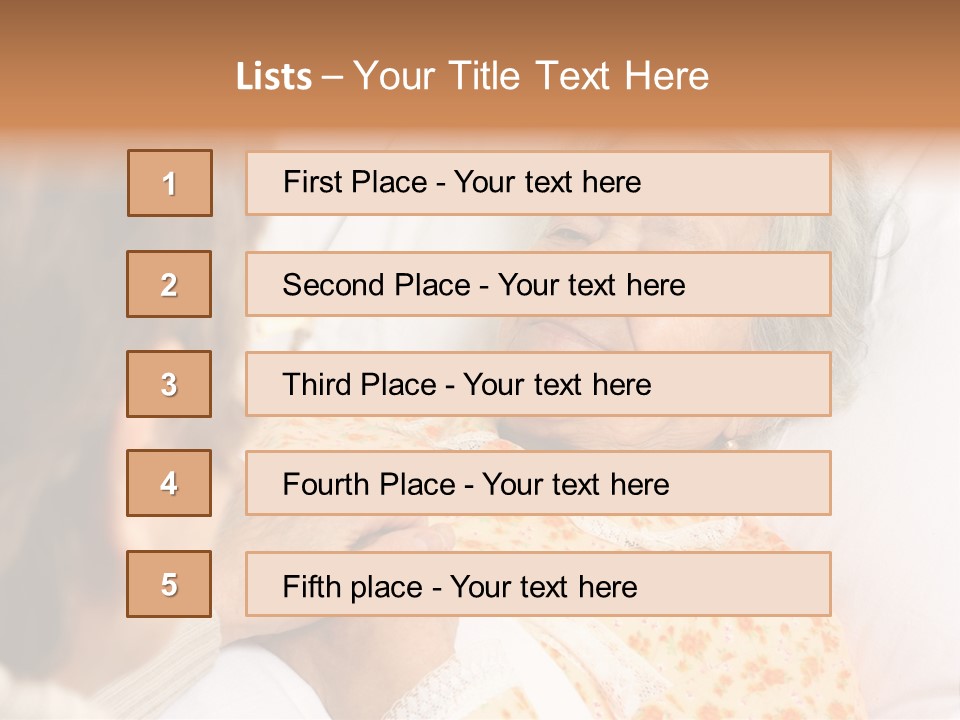
Task: Click the slide title text
Action: click(x=473, y=76)
